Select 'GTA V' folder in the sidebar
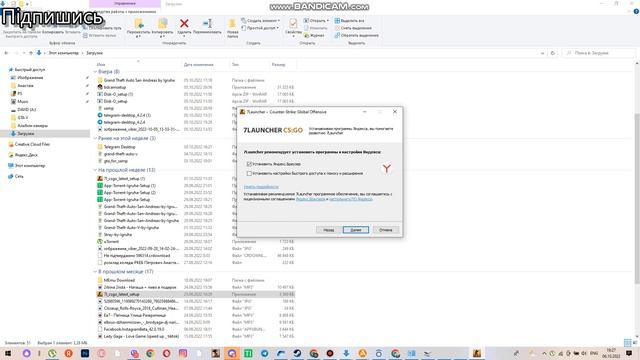The width and height of the screenshot is (640, 360). click(23, 118)
